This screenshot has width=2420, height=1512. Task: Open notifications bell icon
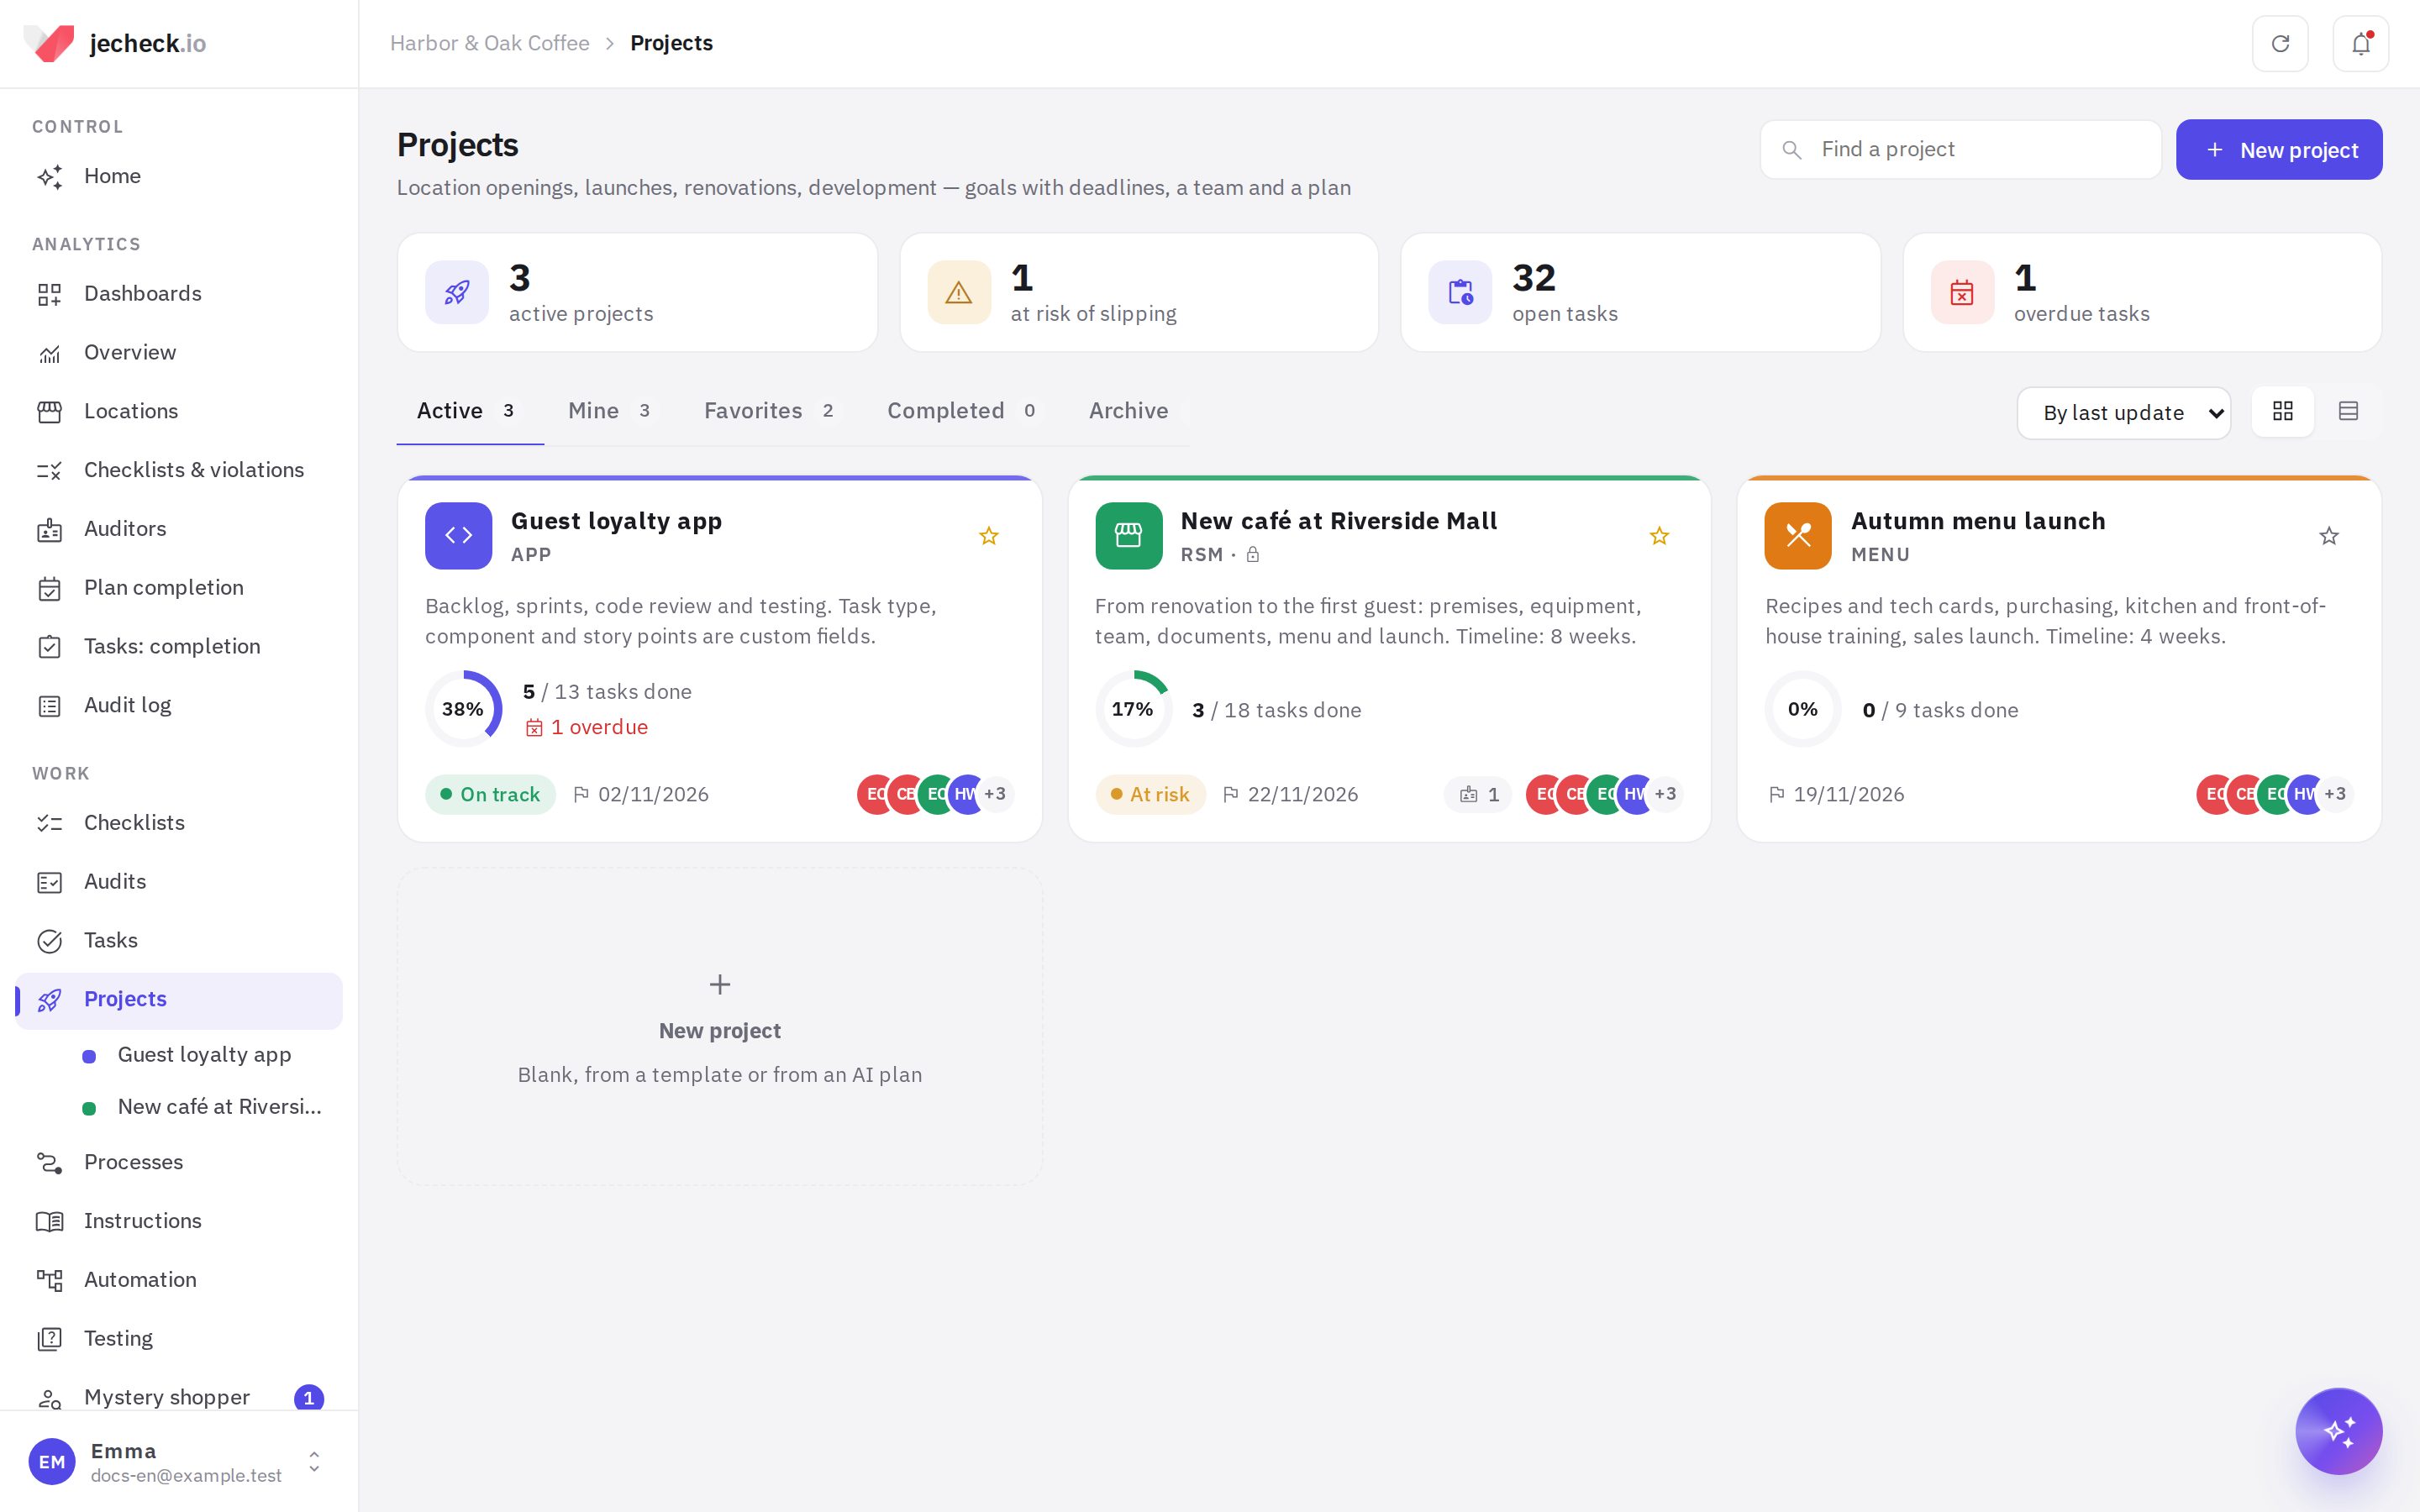[x=2360, y=44]
